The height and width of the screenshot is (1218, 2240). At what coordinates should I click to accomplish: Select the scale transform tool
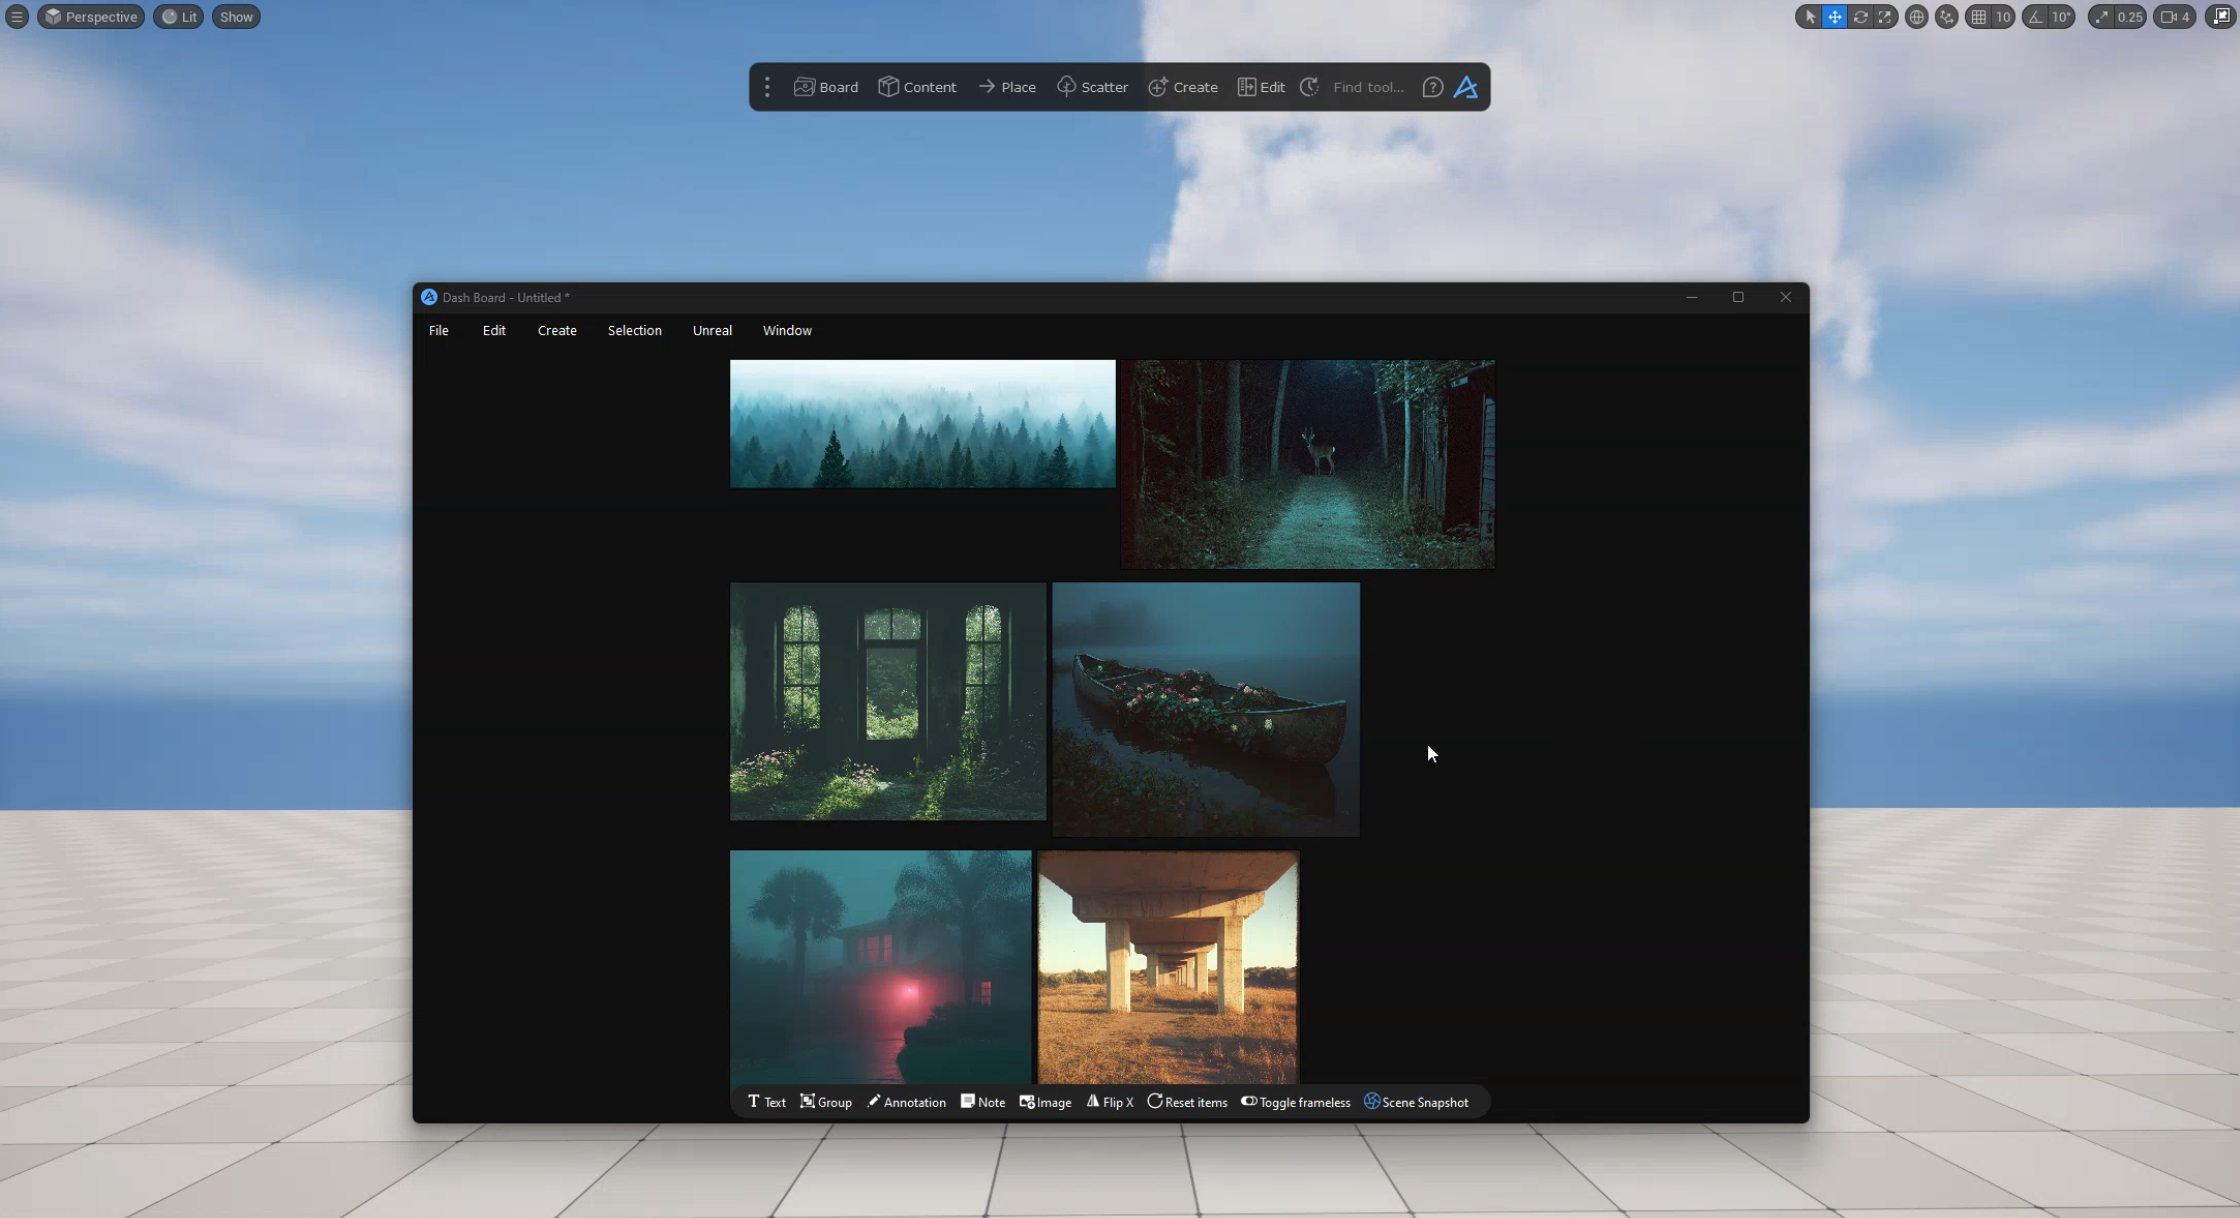coord(1885,17)
